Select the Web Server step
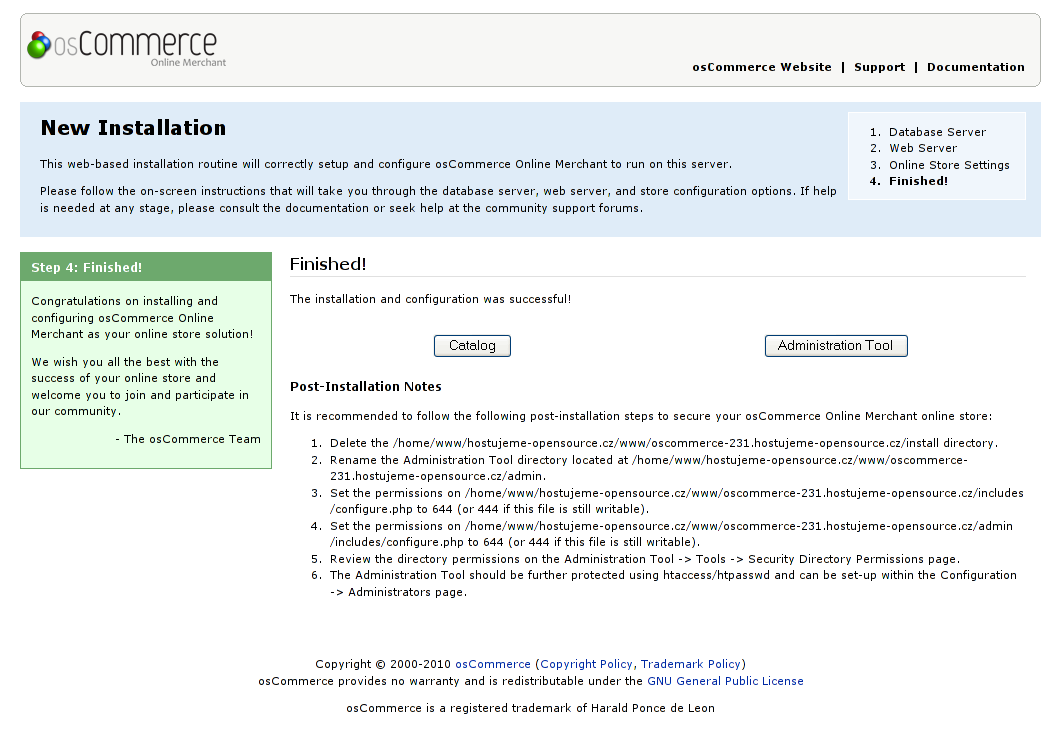 pos(923,148)
